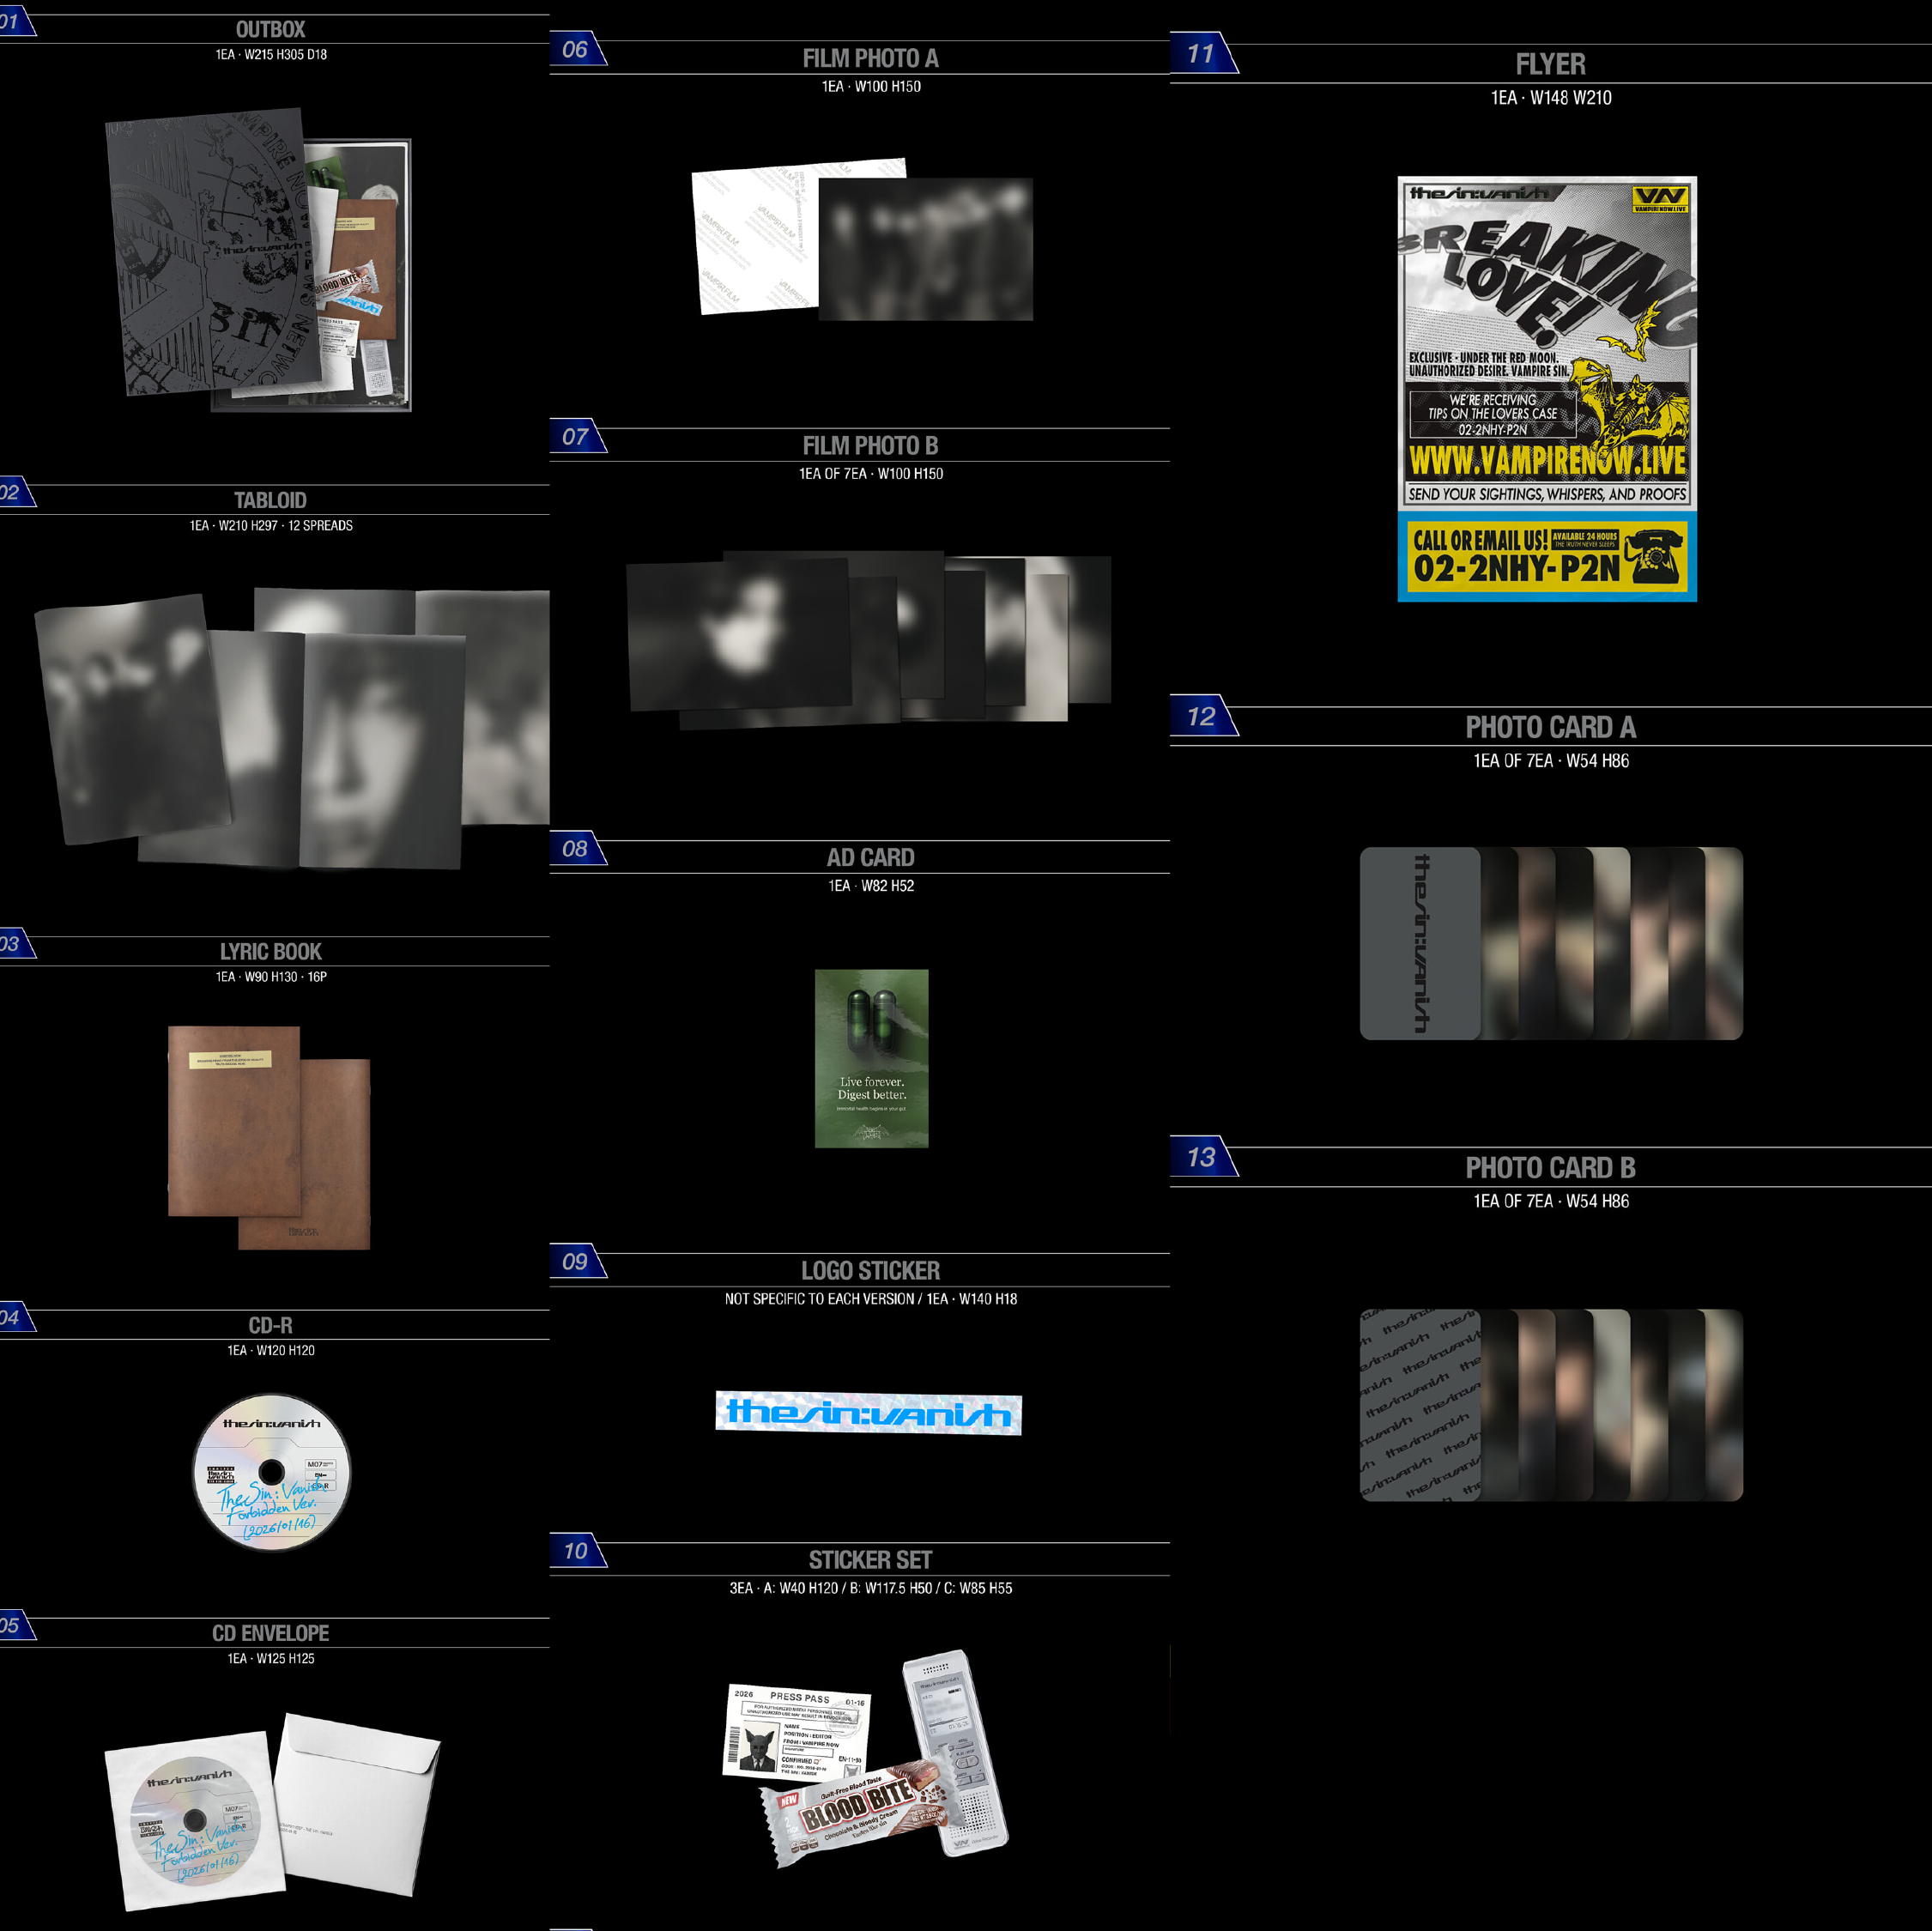Click the FILM PHOTO A image

862,241
